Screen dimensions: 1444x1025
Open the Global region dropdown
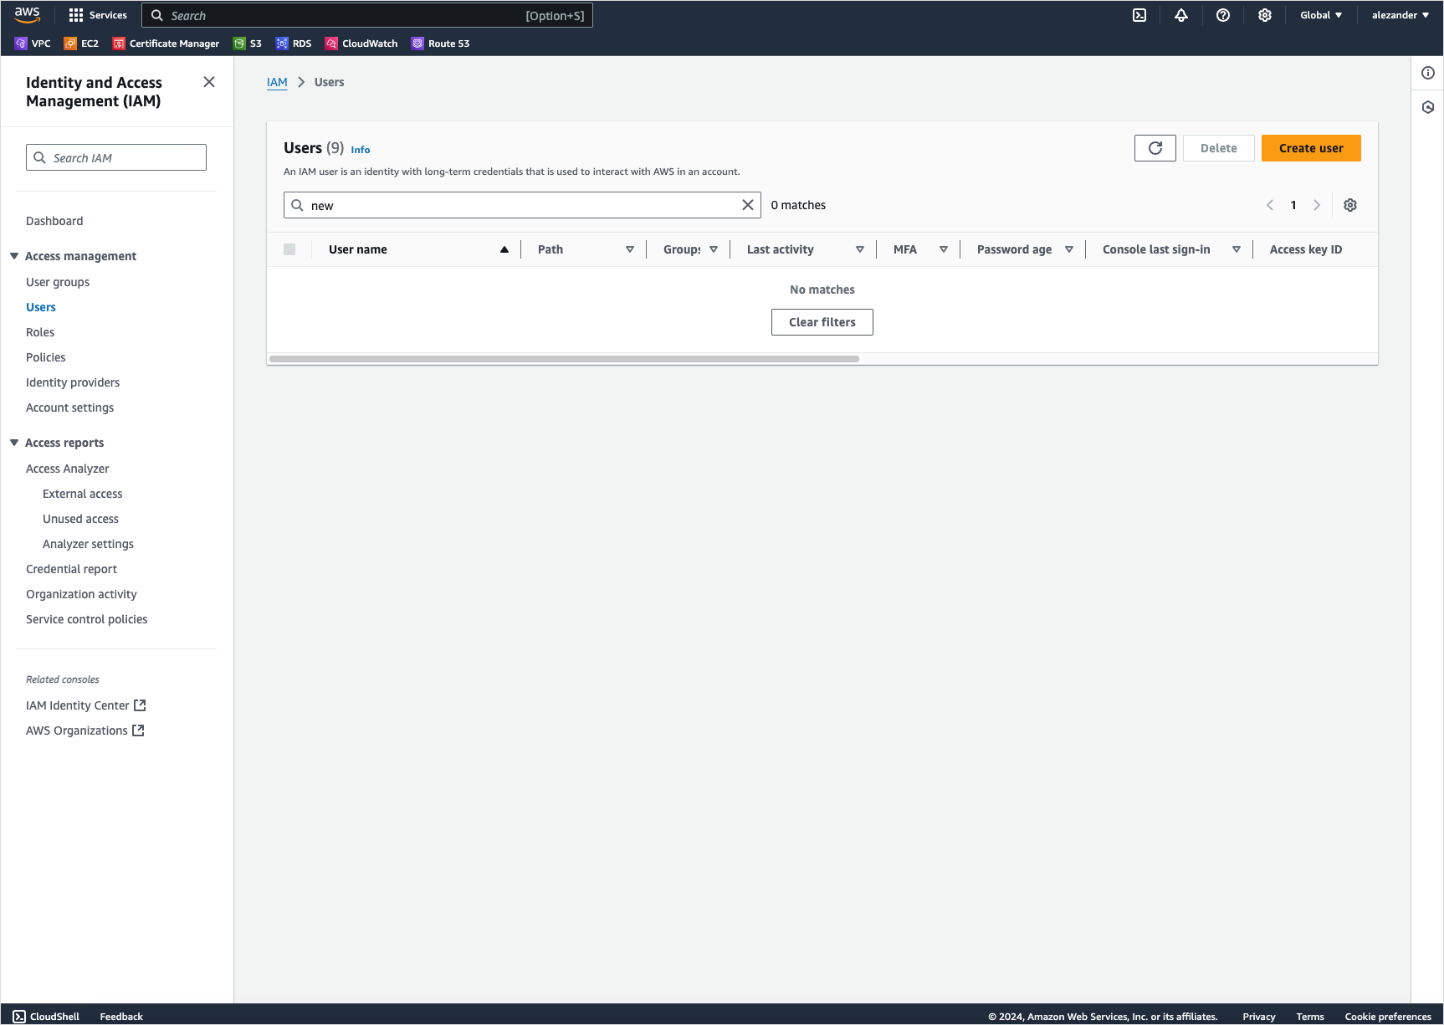point(1320,15)
